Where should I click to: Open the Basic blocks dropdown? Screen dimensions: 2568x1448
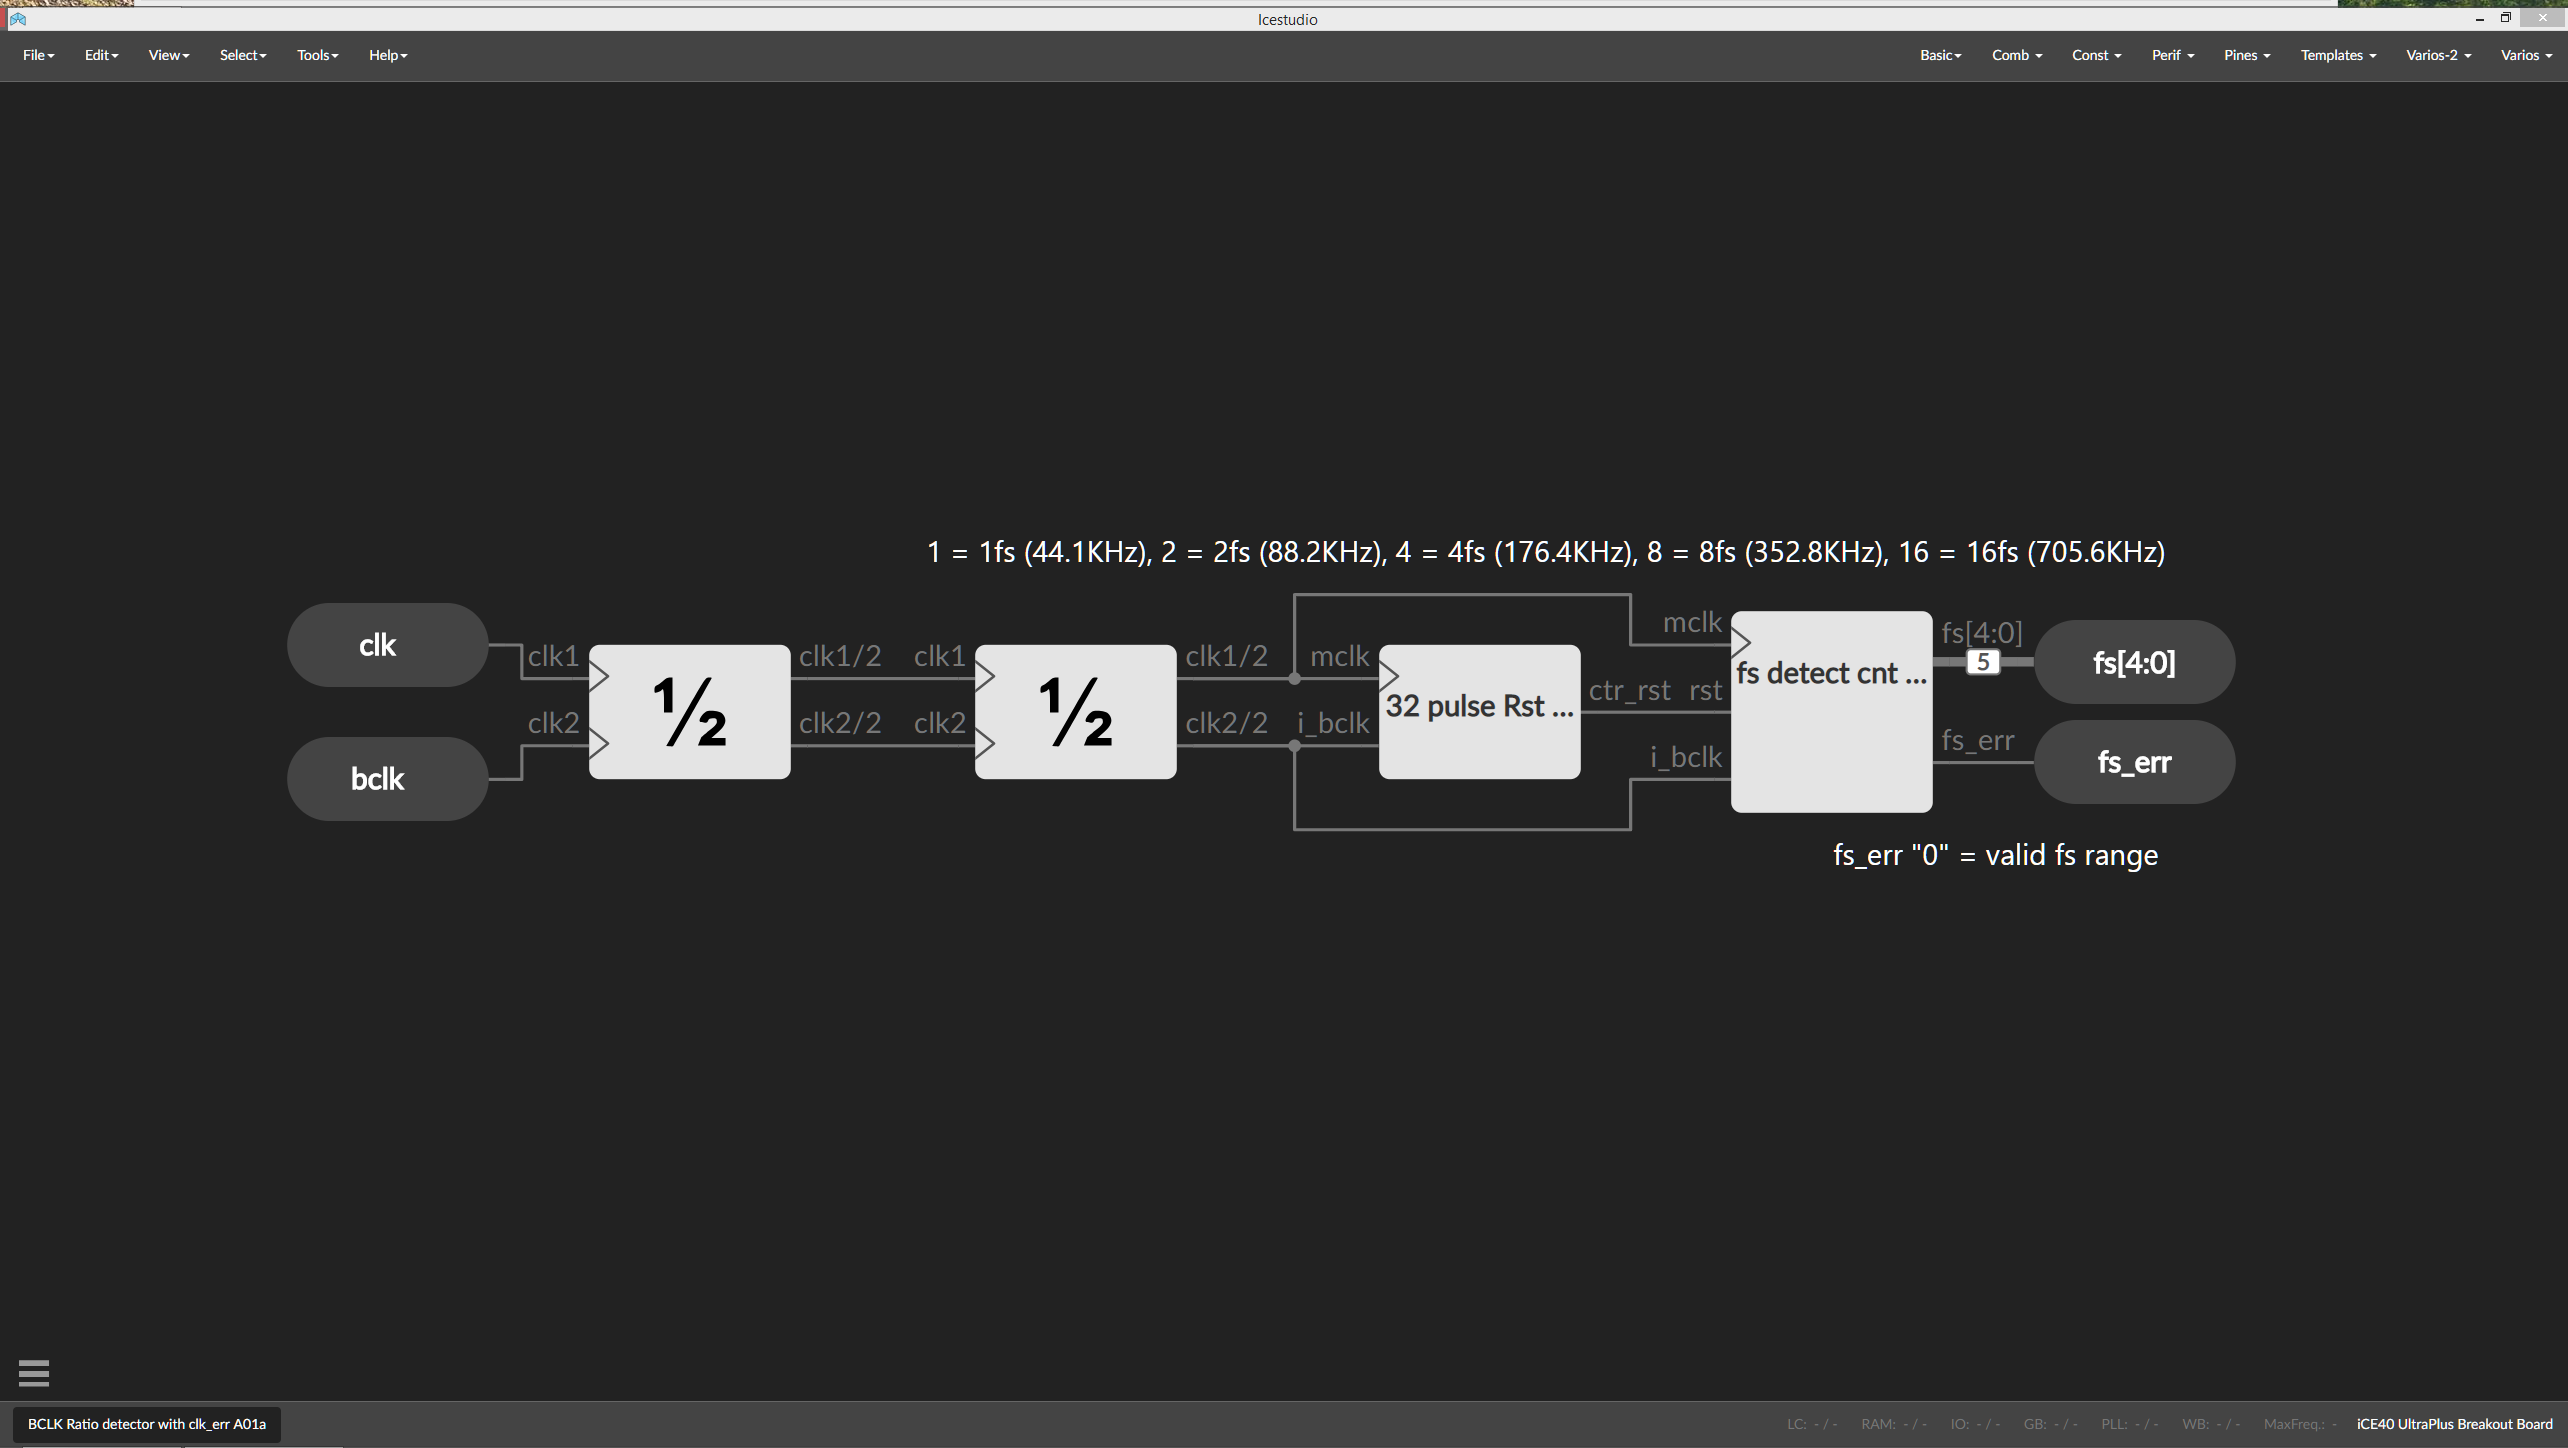1939,55
